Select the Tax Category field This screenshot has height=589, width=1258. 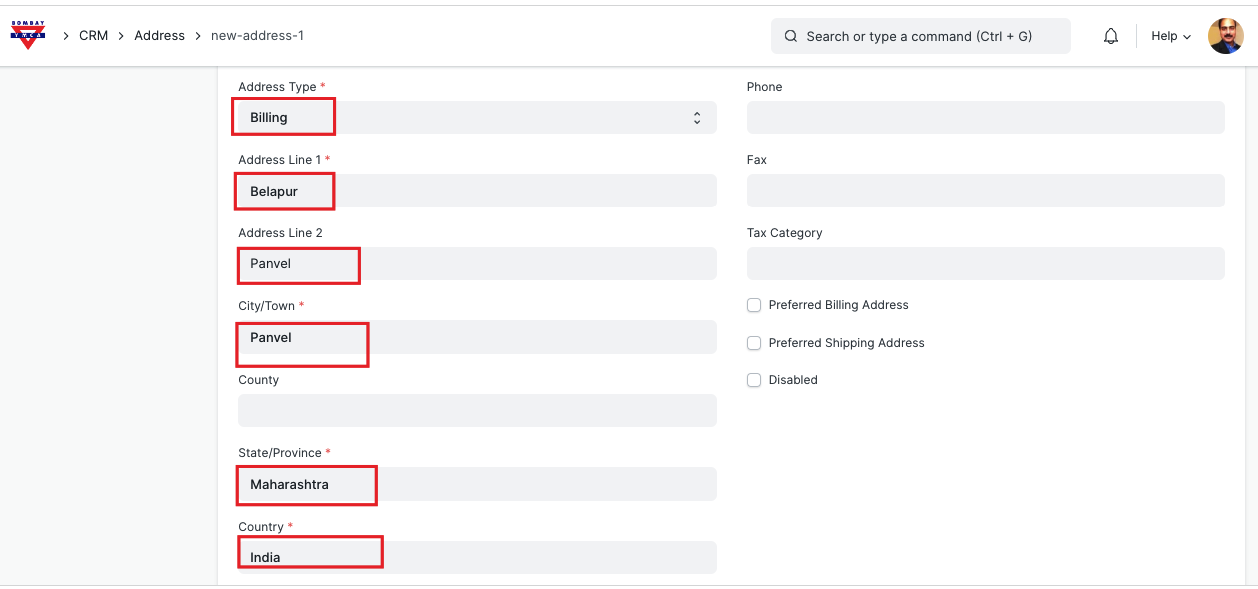pyautogui.click(x=985, y=264)
